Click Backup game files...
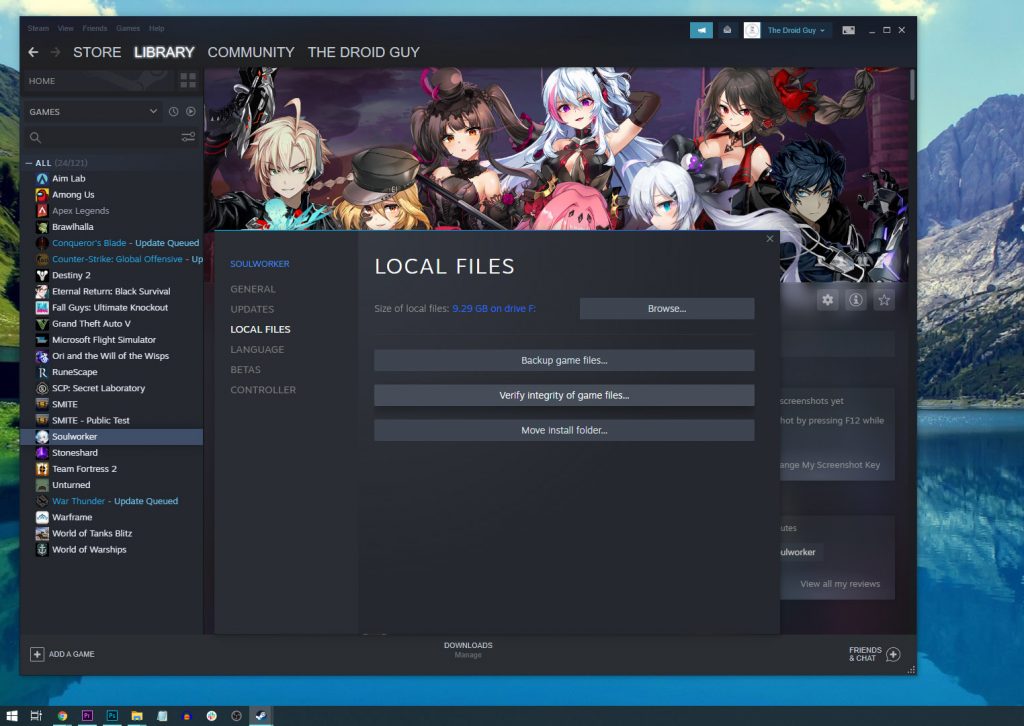 pos(564,360)
